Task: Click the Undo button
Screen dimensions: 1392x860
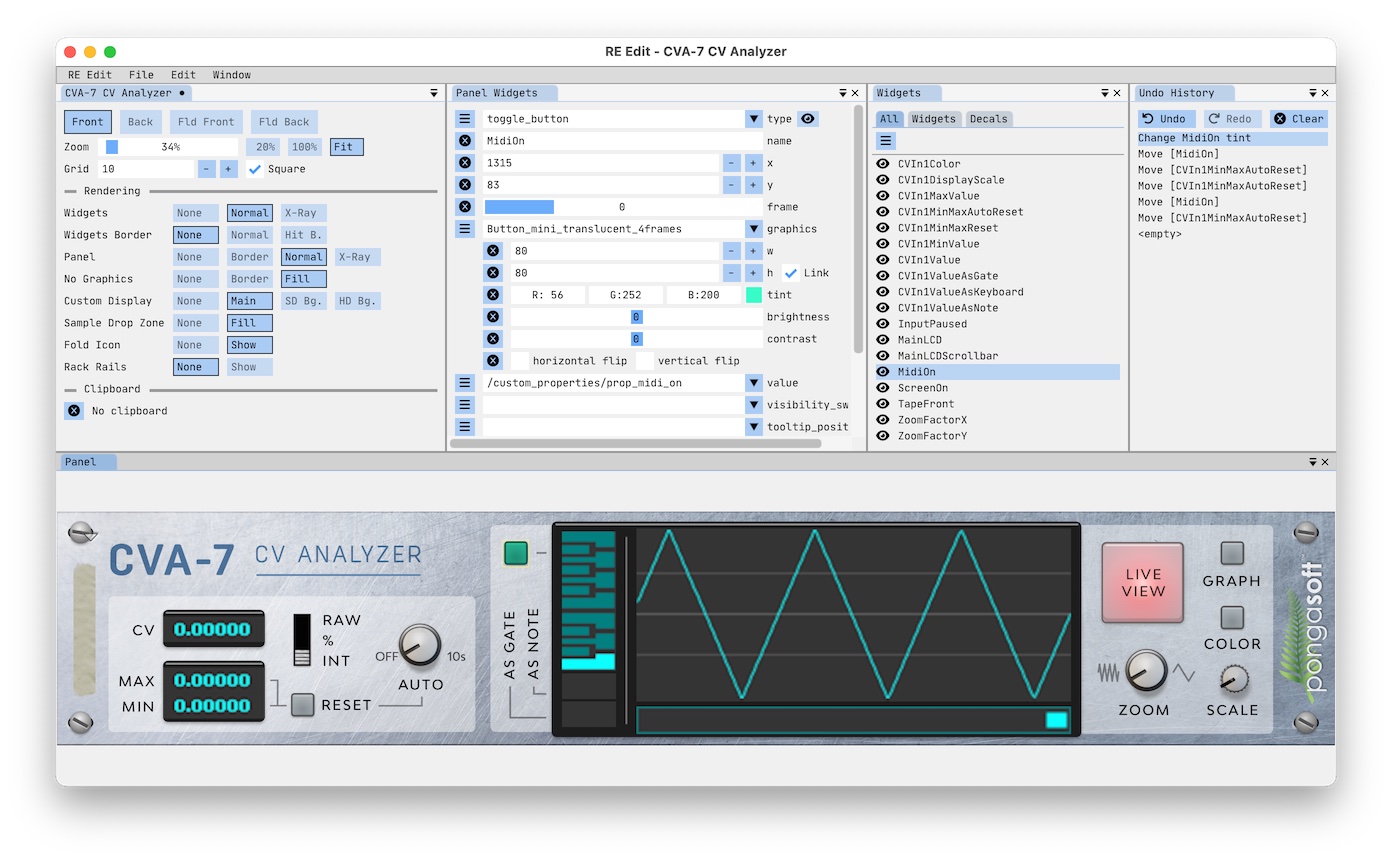Action: [1164, 119]
